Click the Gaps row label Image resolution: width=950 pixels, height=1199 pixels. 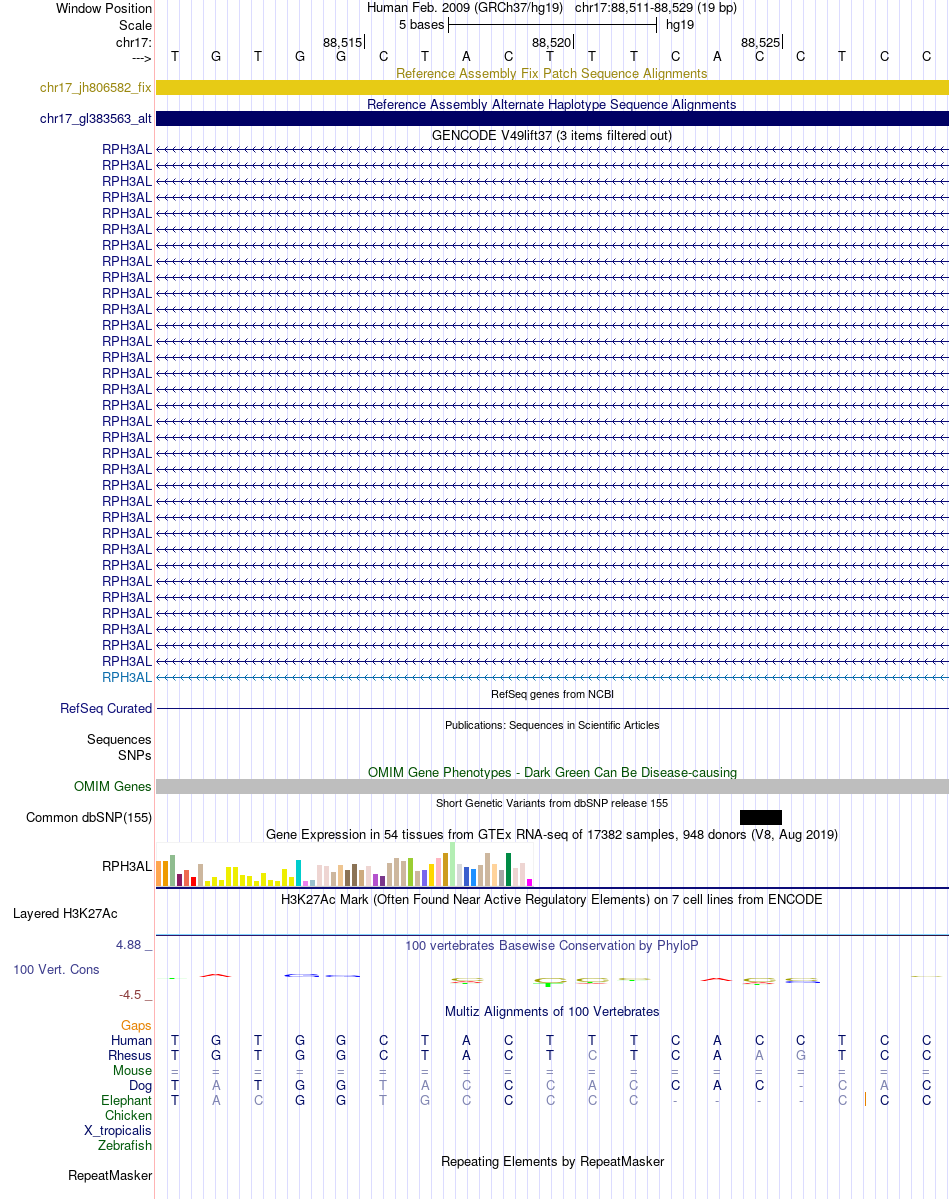[136, 1025]
